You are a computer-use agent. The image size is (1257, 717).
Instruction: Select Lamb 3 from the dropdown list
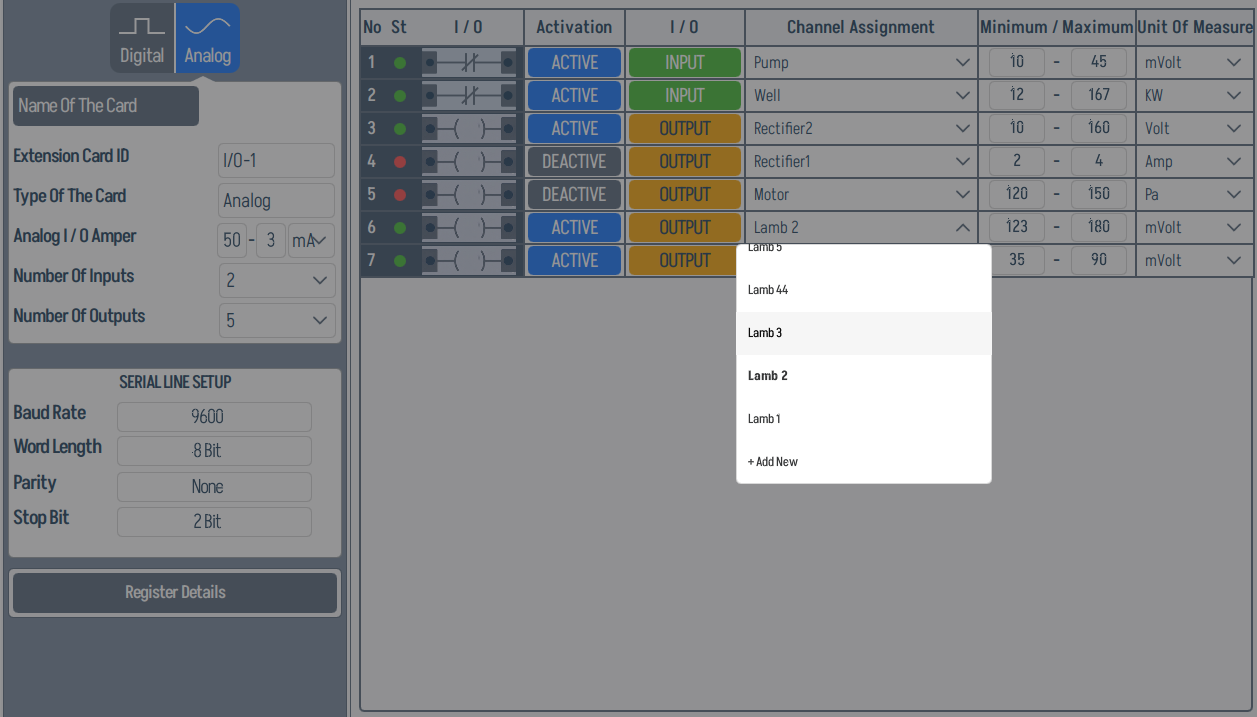[864, 333]
